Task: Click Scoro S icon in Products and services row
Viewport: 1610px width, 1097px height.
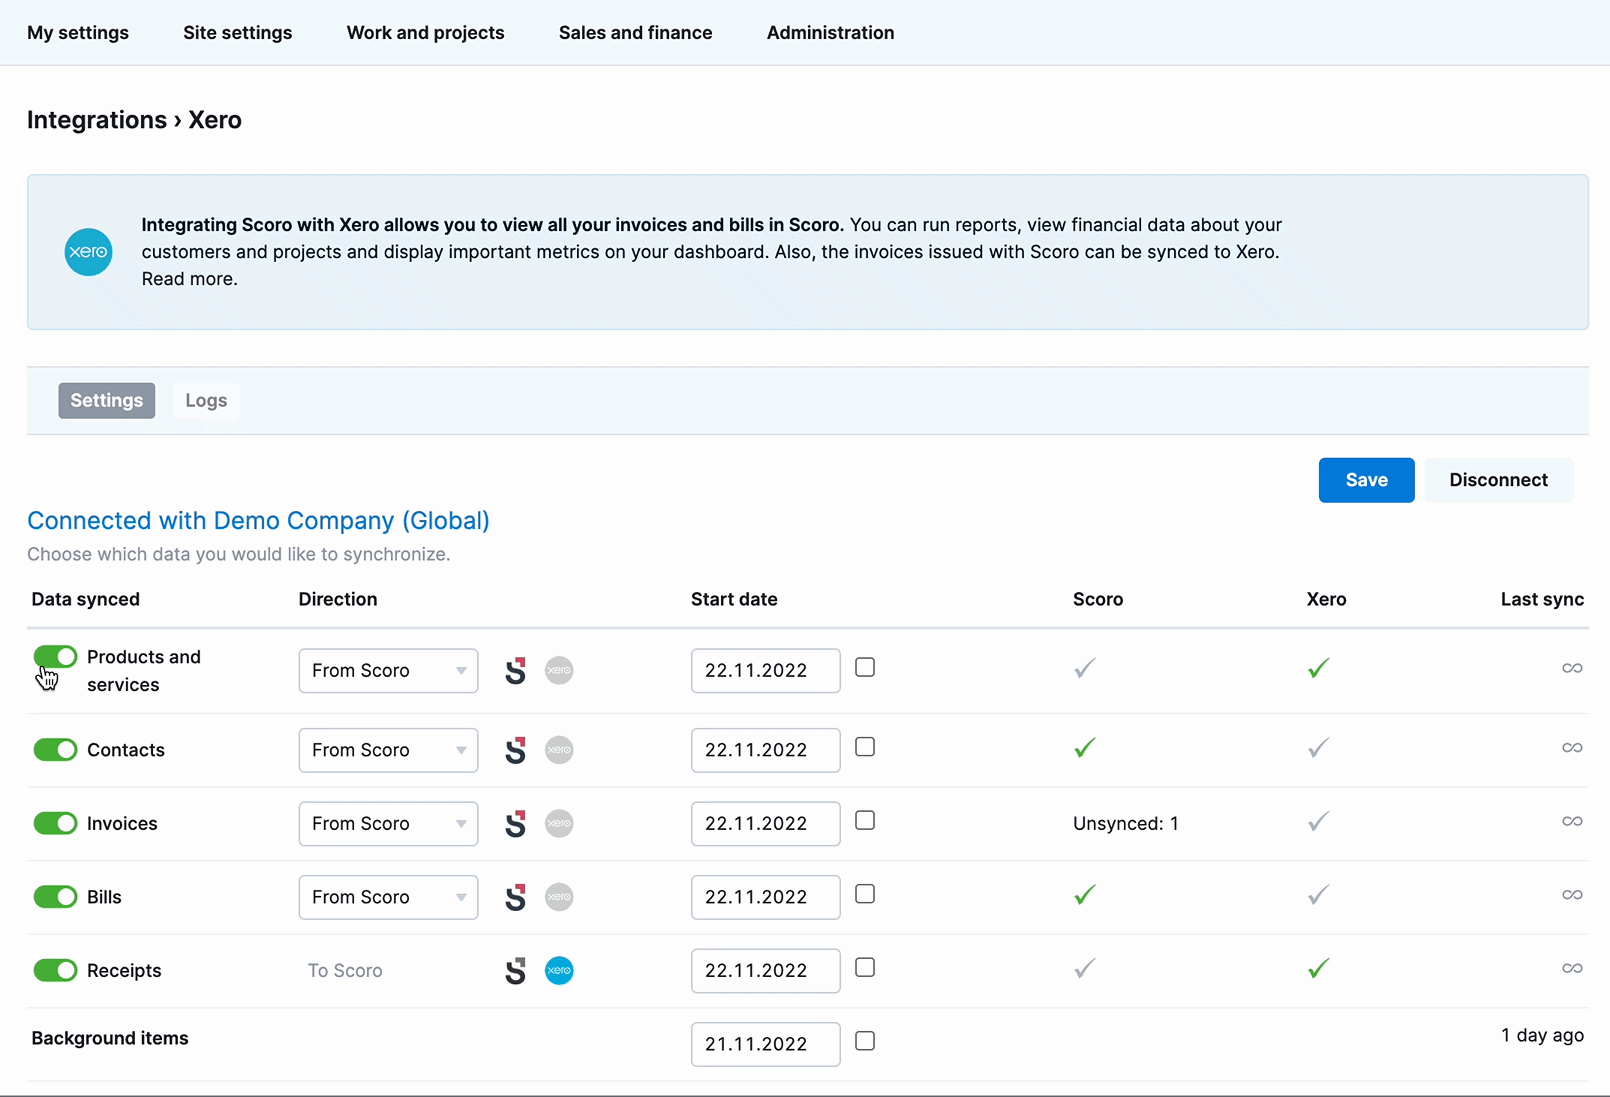Action: [515, 670]
